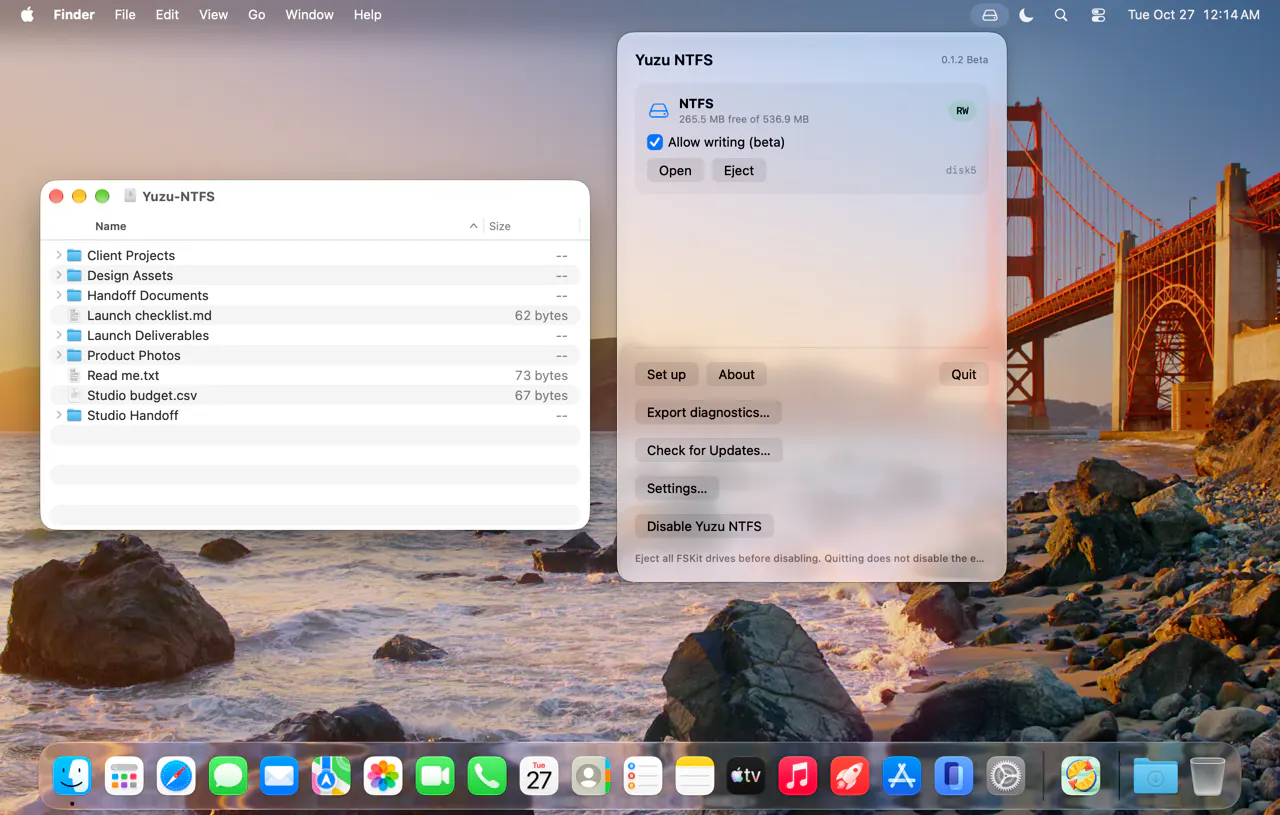Select the Read me.txt file row
This screenshot has width=1280, height=815.
tap(315, 375)
